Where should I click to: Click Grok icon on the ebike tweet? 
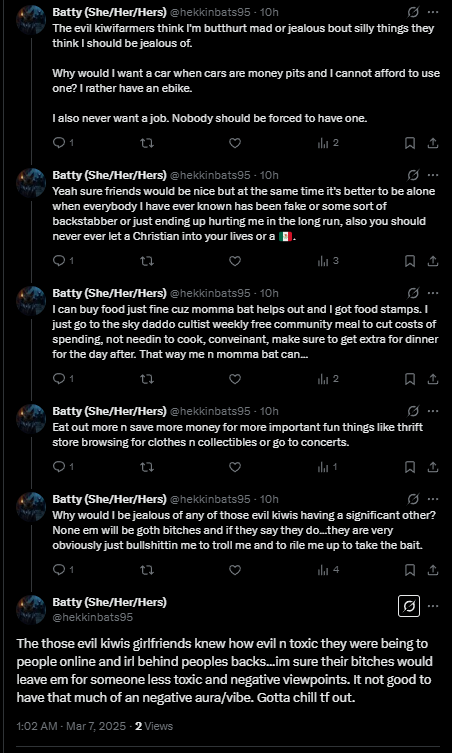coord(413,12)
